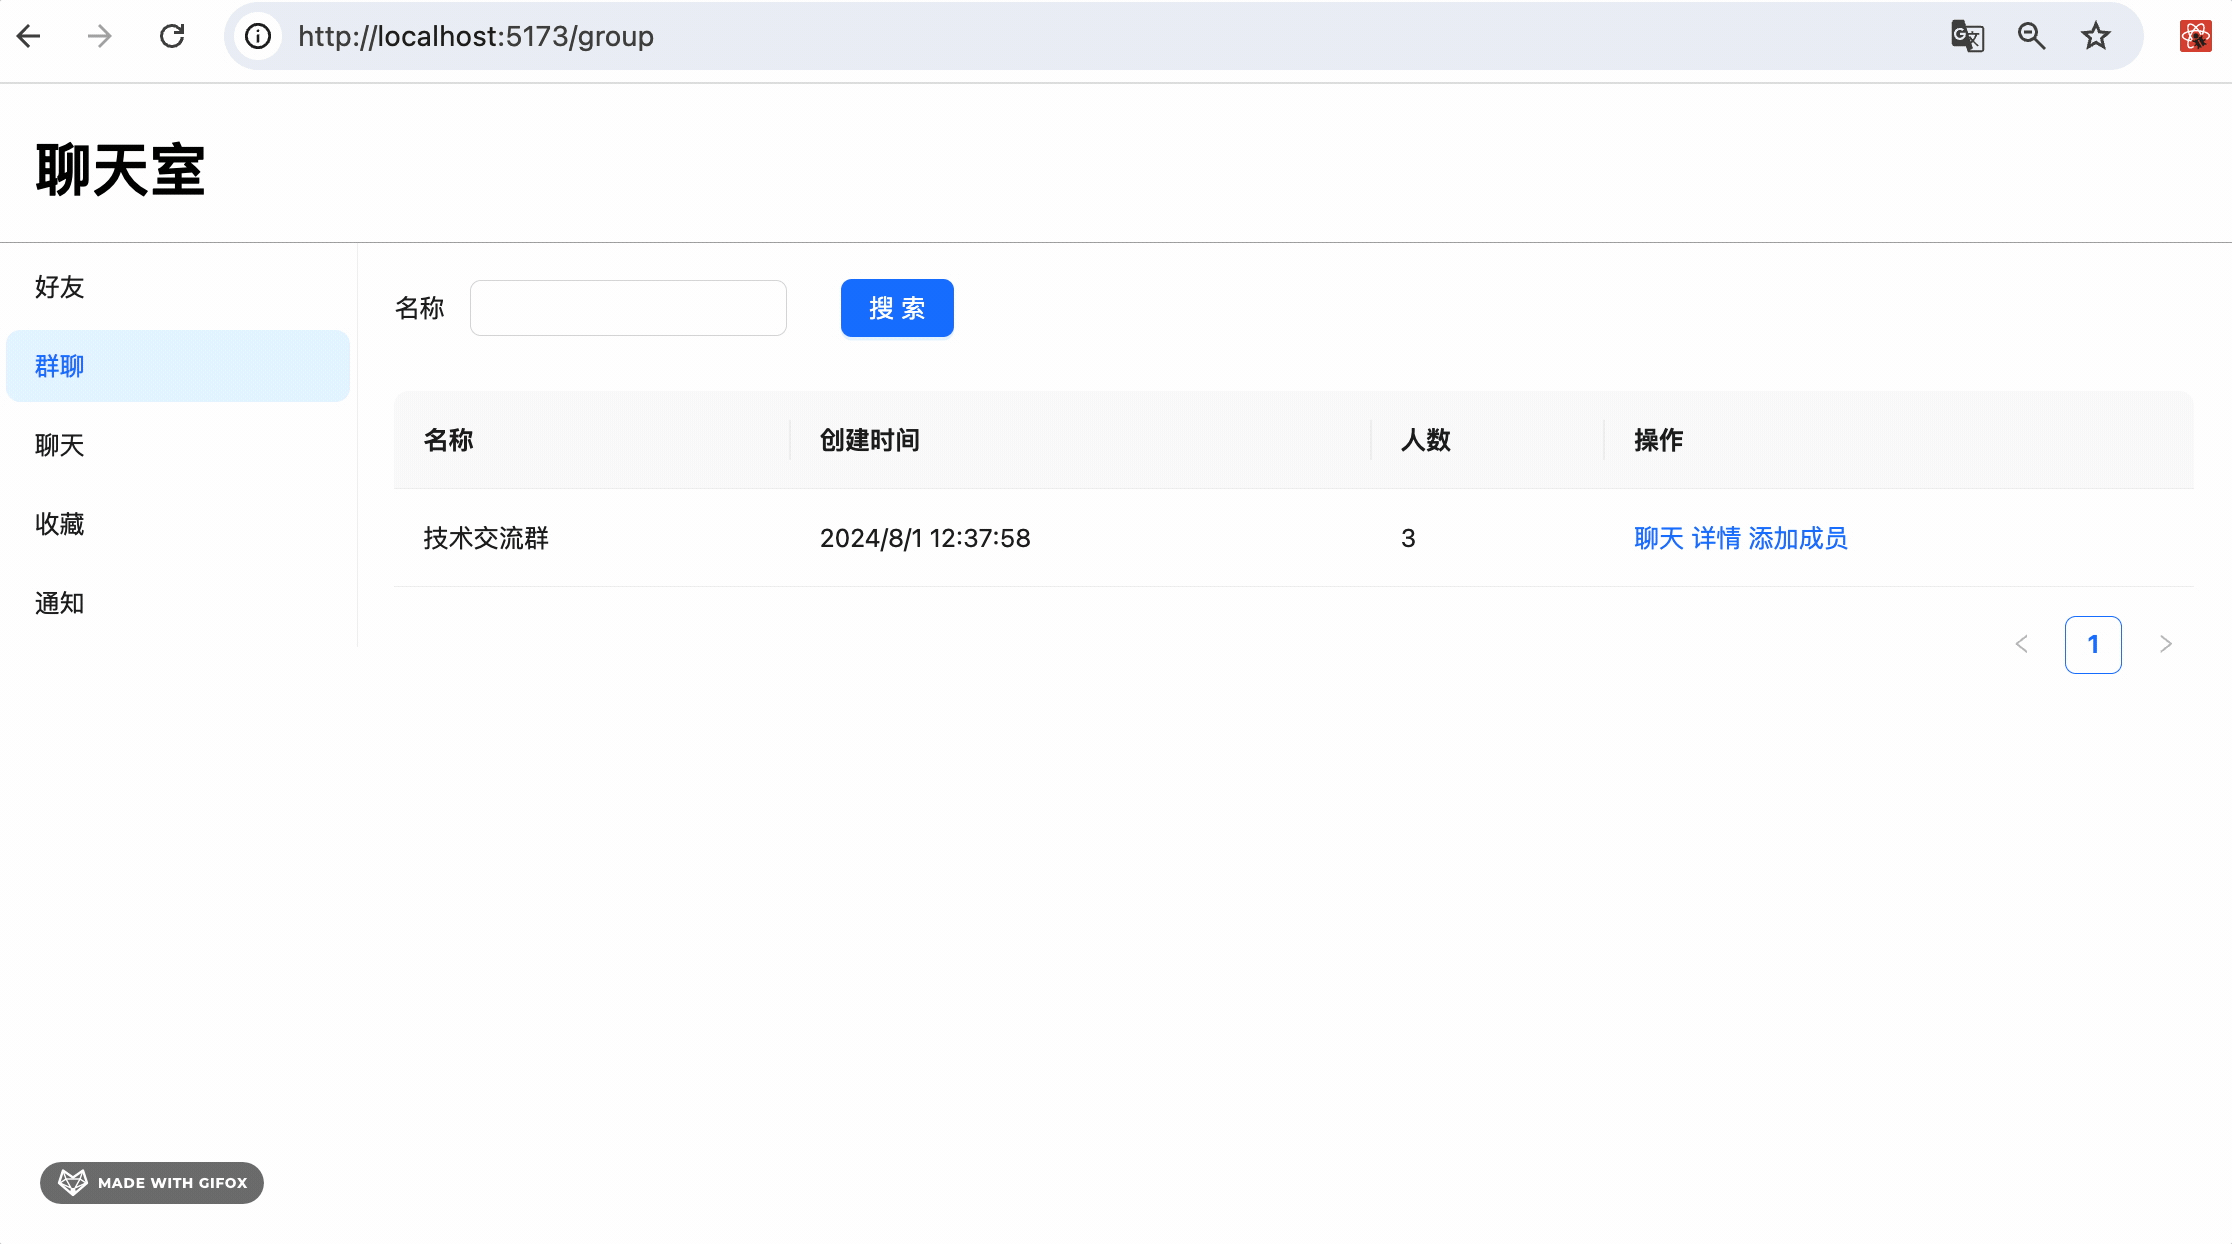Open 详情 link for 技术交流群
Viewport: 2232px width, 1244px height.
point(1716,538)
